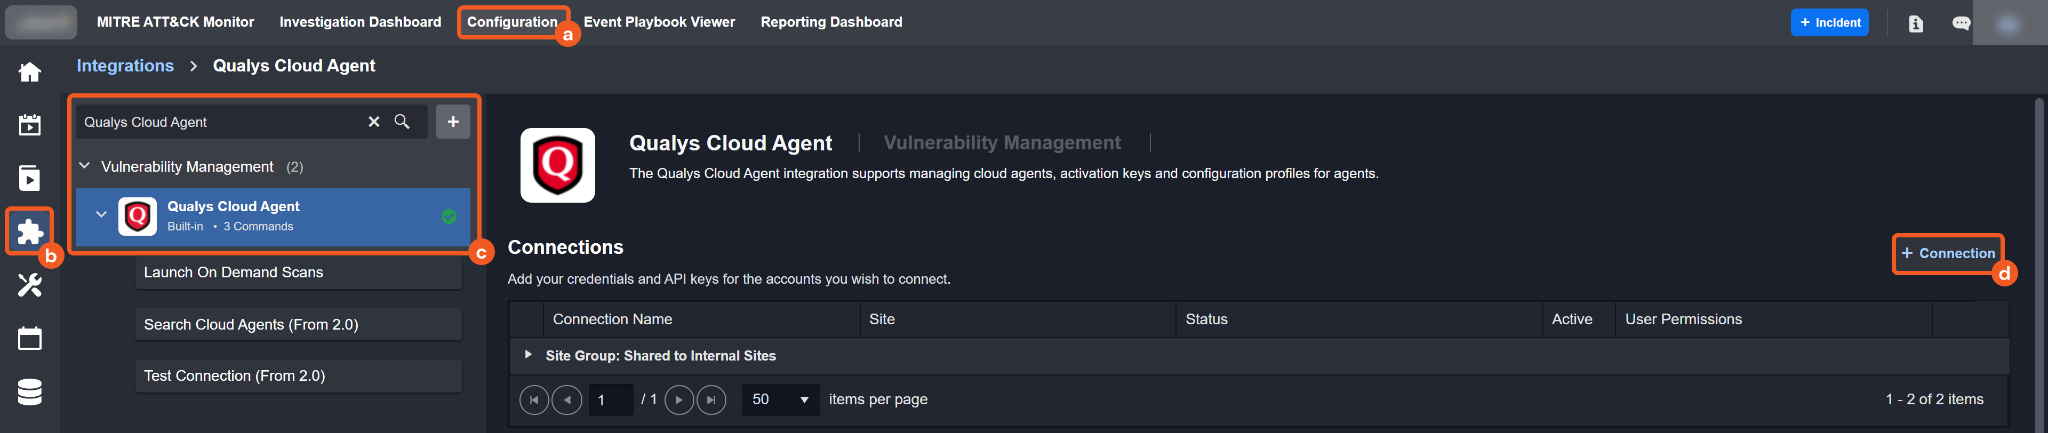Screen dimensions: 2048x433
Task: Go to the next page arrow
Action: [x=679, y=399]
